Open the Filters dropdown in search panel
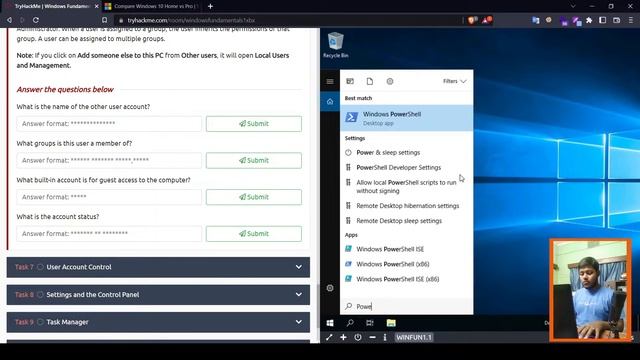This screenshot has width=640, height=360. pos(454,81)
